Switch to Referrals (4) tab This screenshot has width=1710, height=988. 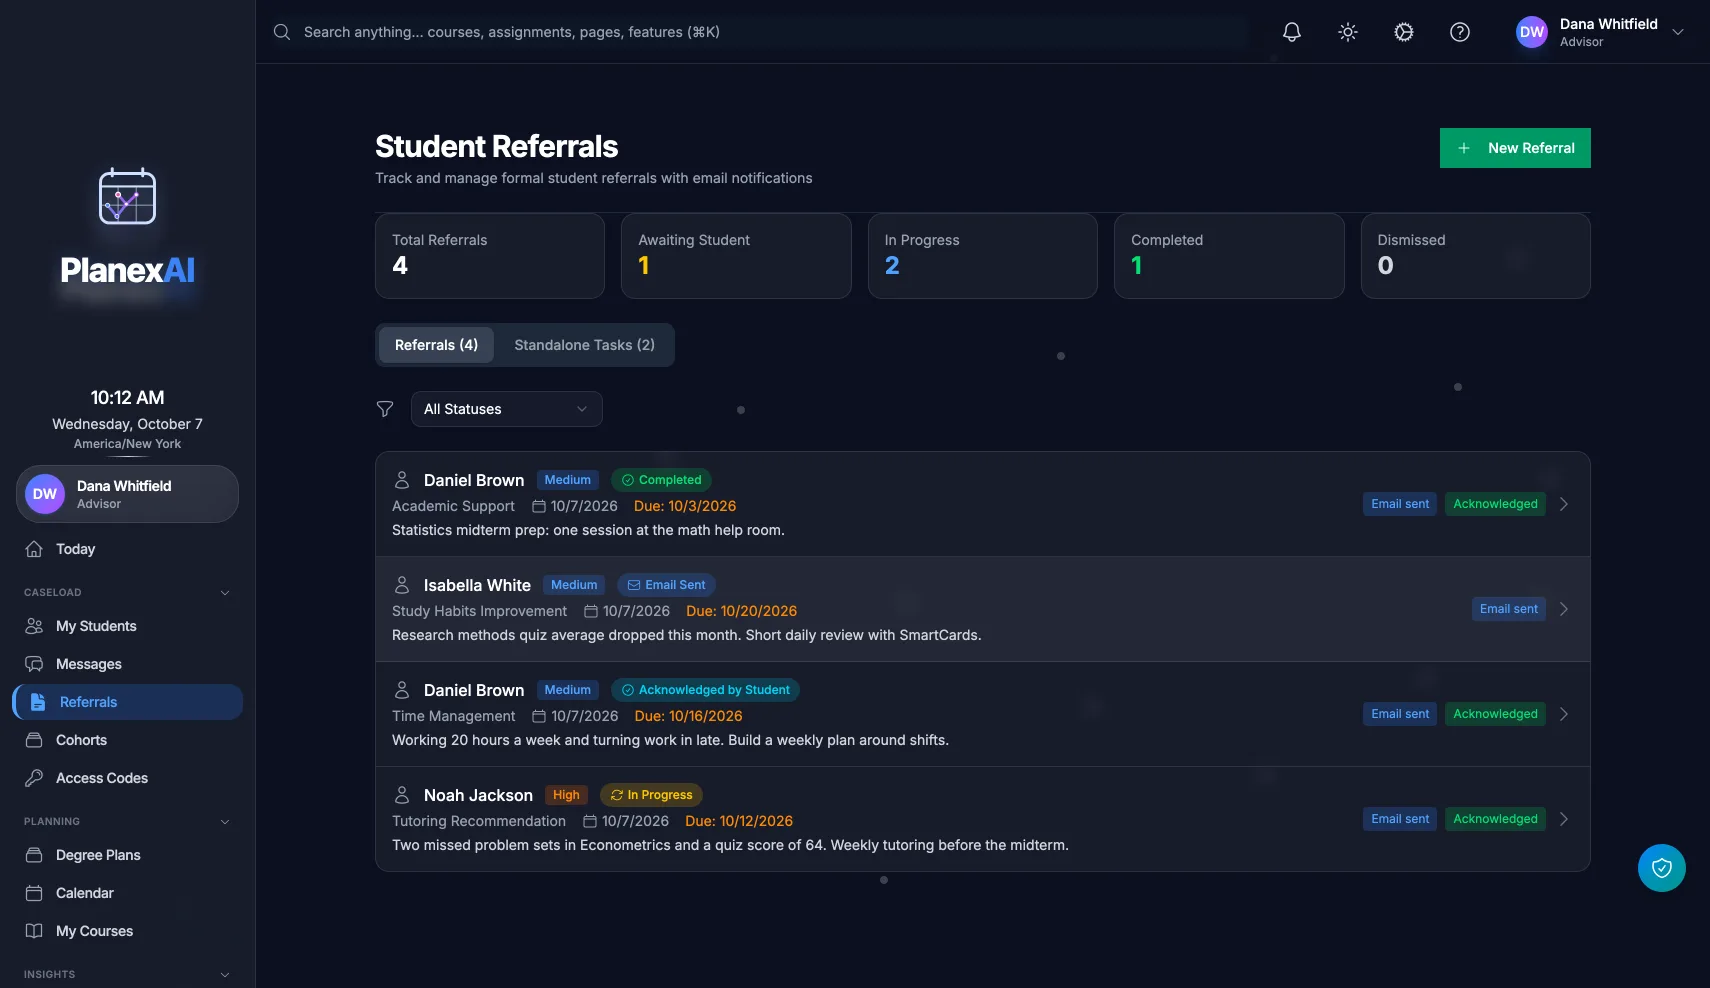click(x=436, y=345)
